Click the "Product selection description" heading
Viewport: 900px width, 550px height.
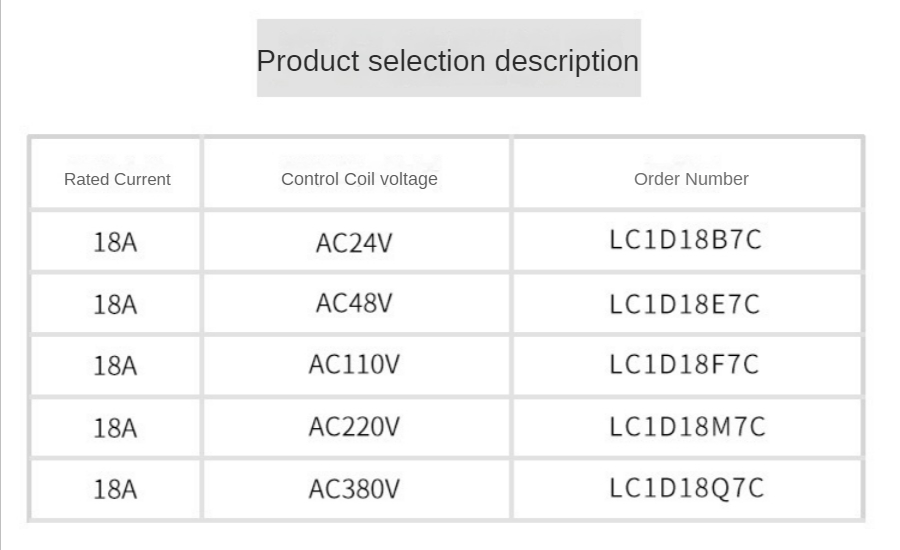[x=447, y=61]
